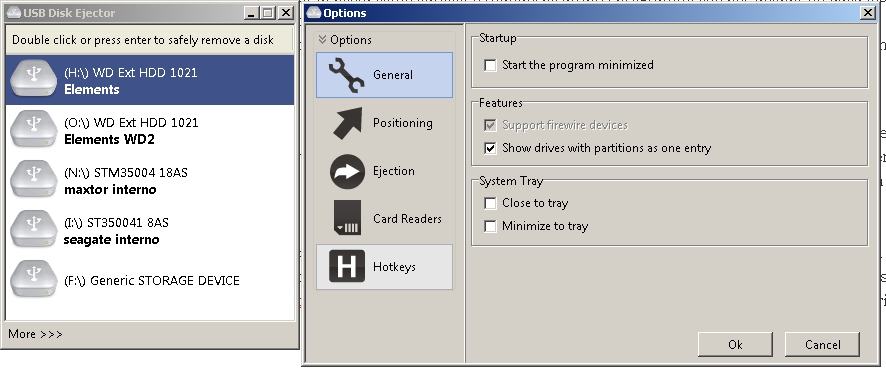
Task: Uncheck Show drives with partitions as one entry
Action: (490, 148)
